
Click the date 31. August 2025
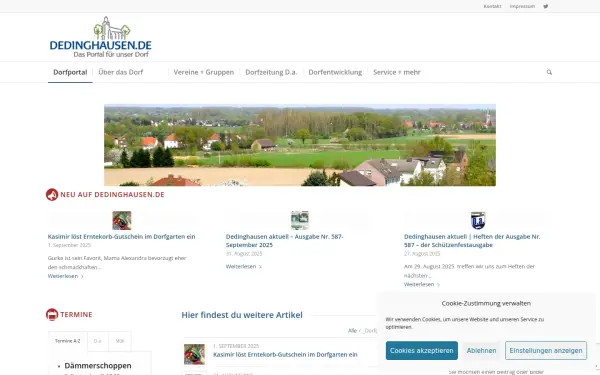click(244, 253)
